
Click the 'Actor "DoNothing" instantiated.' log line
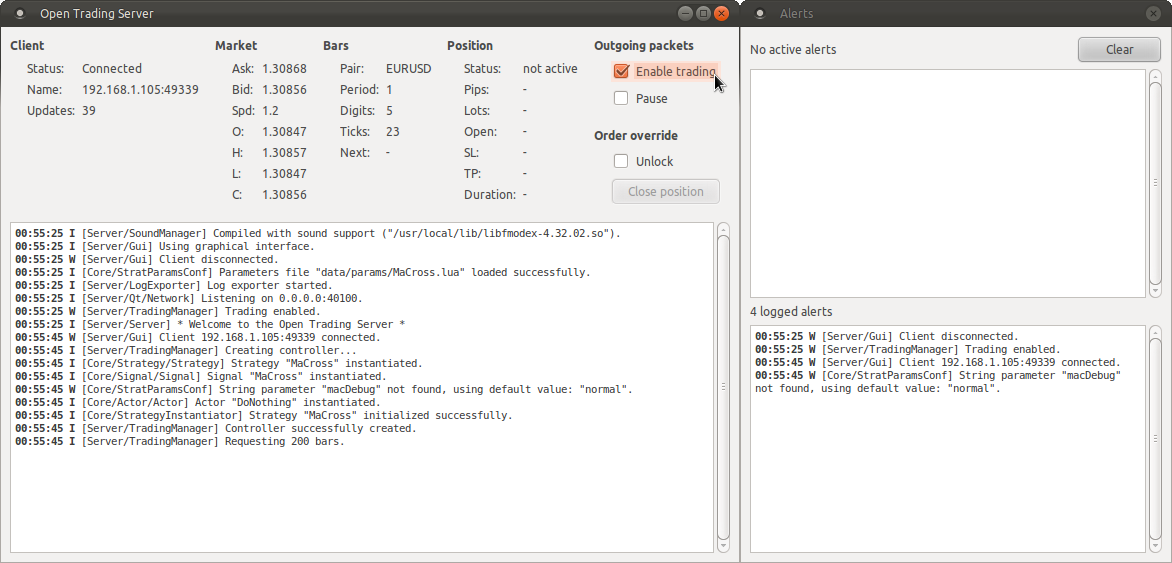[x=197, y=403]
